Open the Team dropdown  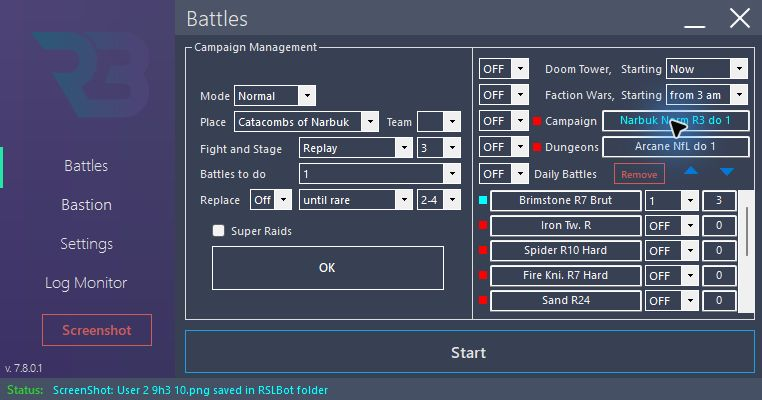(x=439, y=122)
